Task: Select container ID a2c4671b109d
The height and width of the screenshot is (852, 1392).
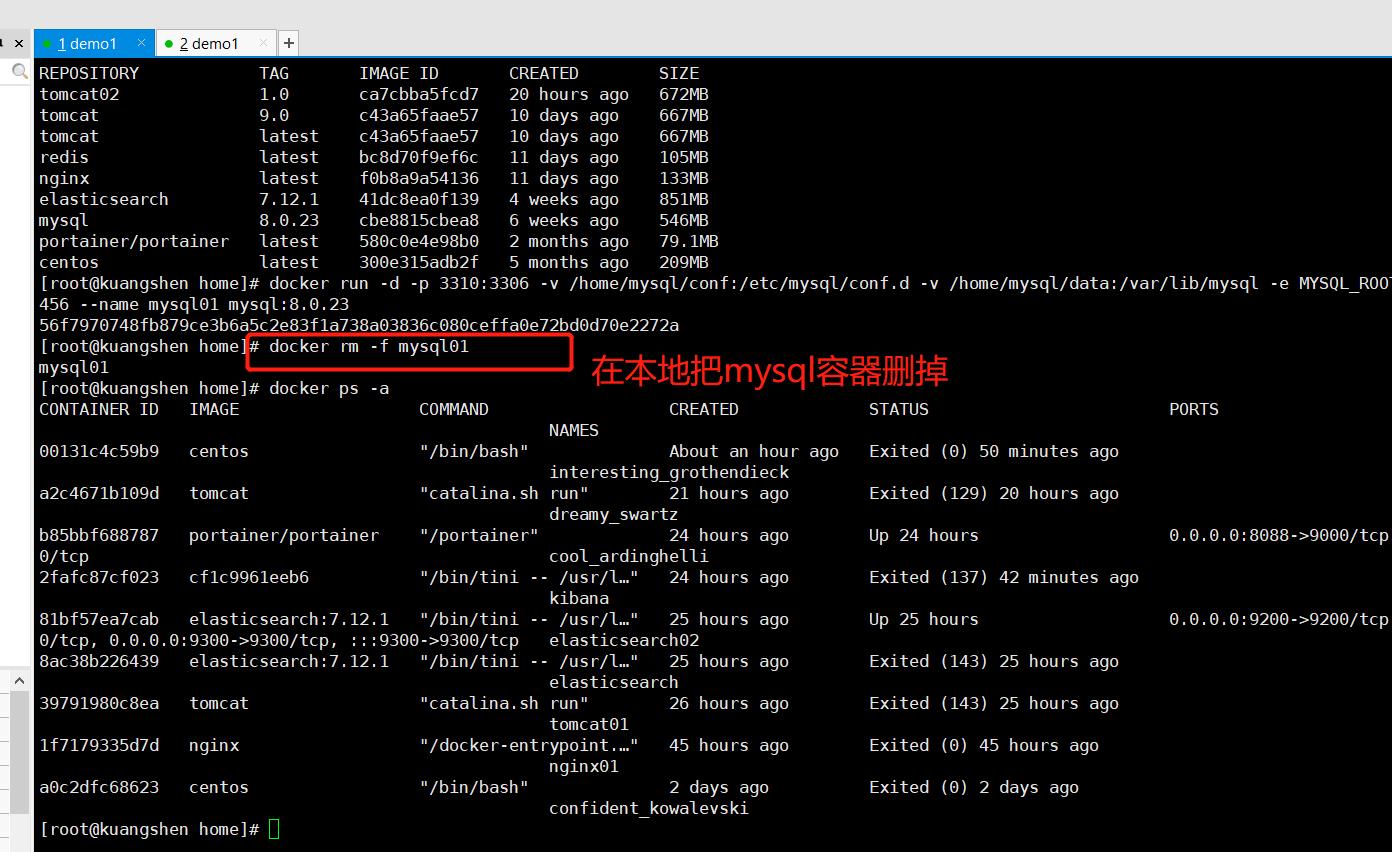Action: point(99,493)
